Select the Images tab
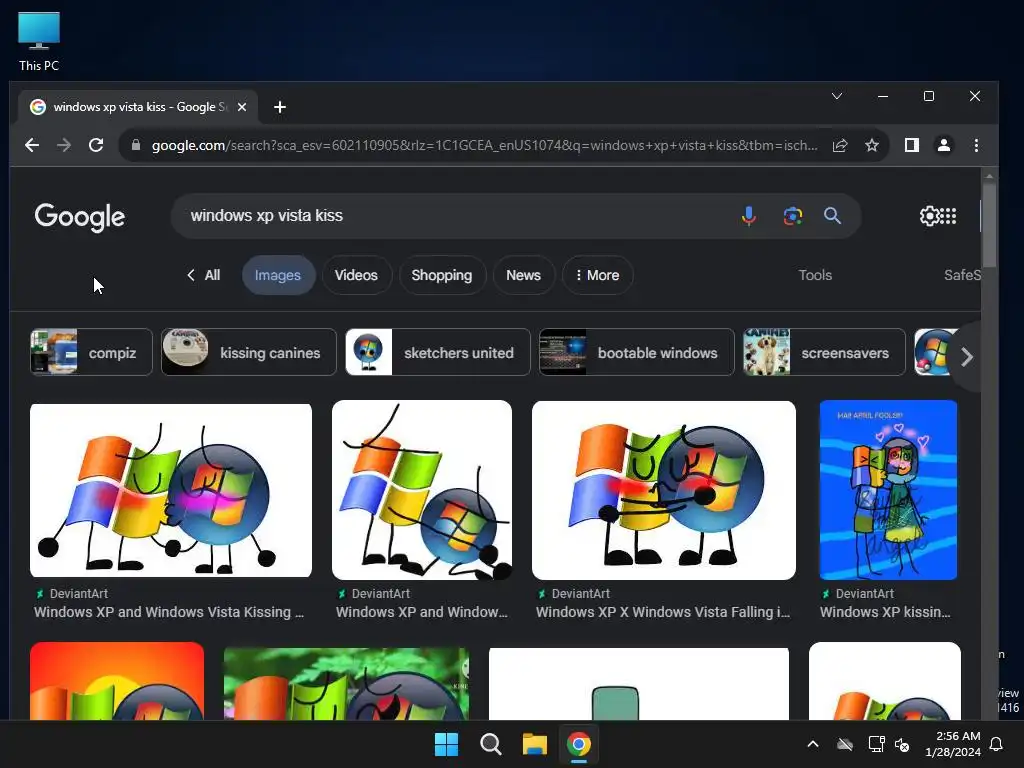Viewport: 1024px width, 768px height. [278, 275]
